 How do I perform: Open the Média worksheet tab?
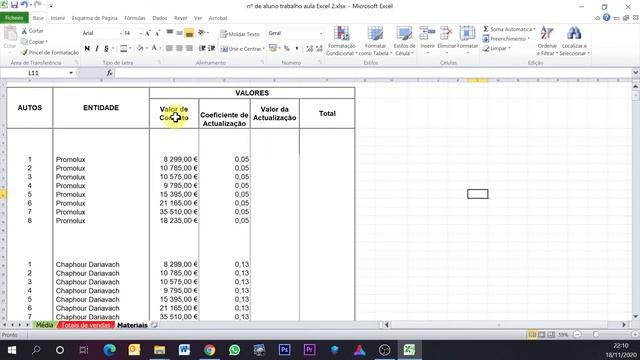tap(44, 325)
